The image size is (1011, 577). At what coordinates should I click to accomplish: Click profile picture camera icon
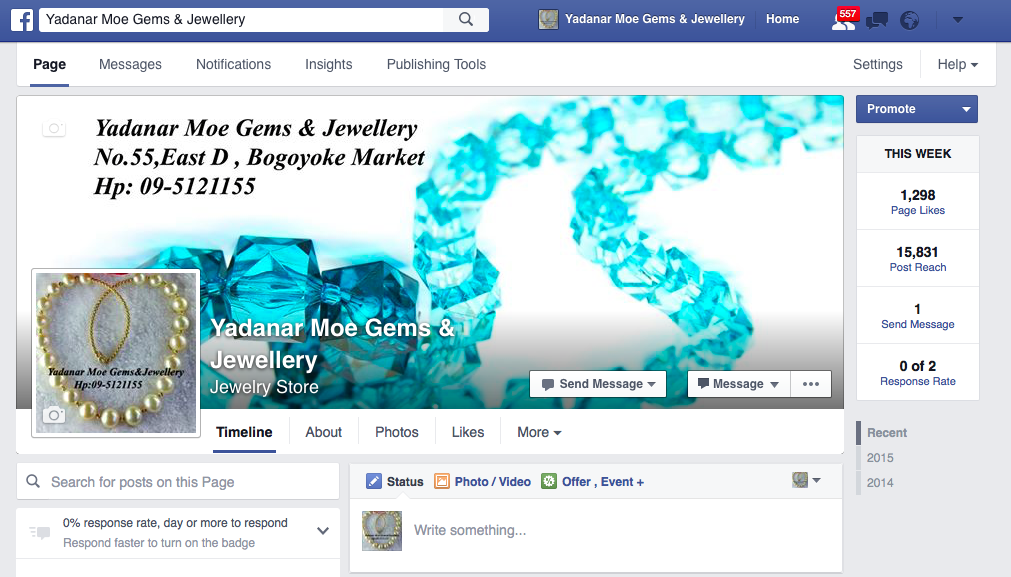point(54,415)
